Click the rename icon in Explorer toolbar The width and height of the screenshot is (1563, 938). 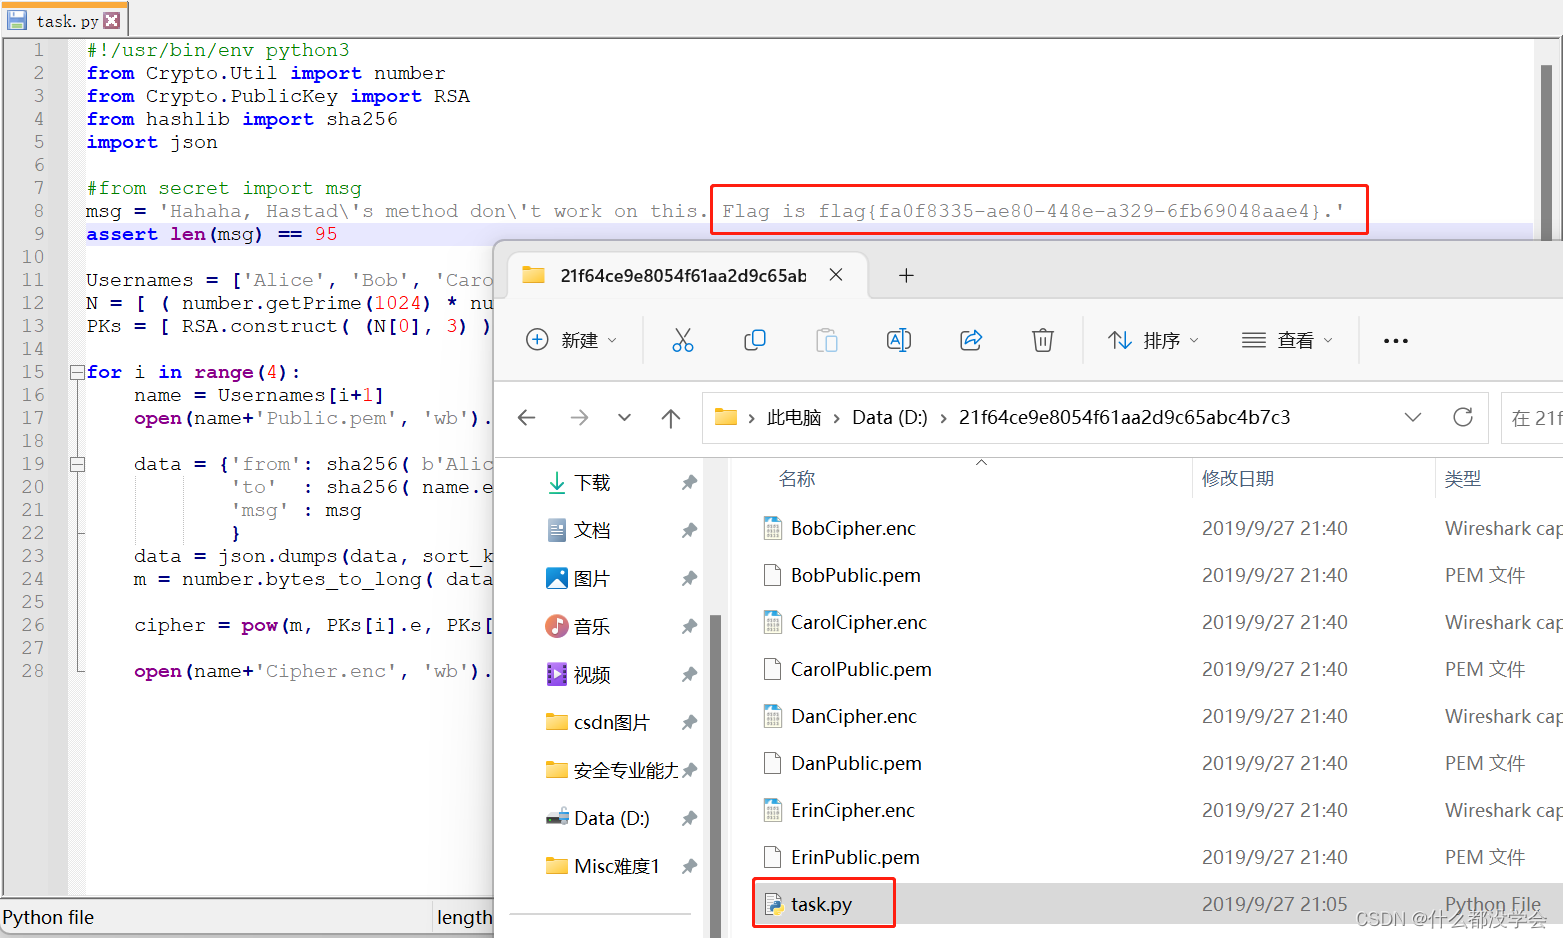(x=899, y=341)
